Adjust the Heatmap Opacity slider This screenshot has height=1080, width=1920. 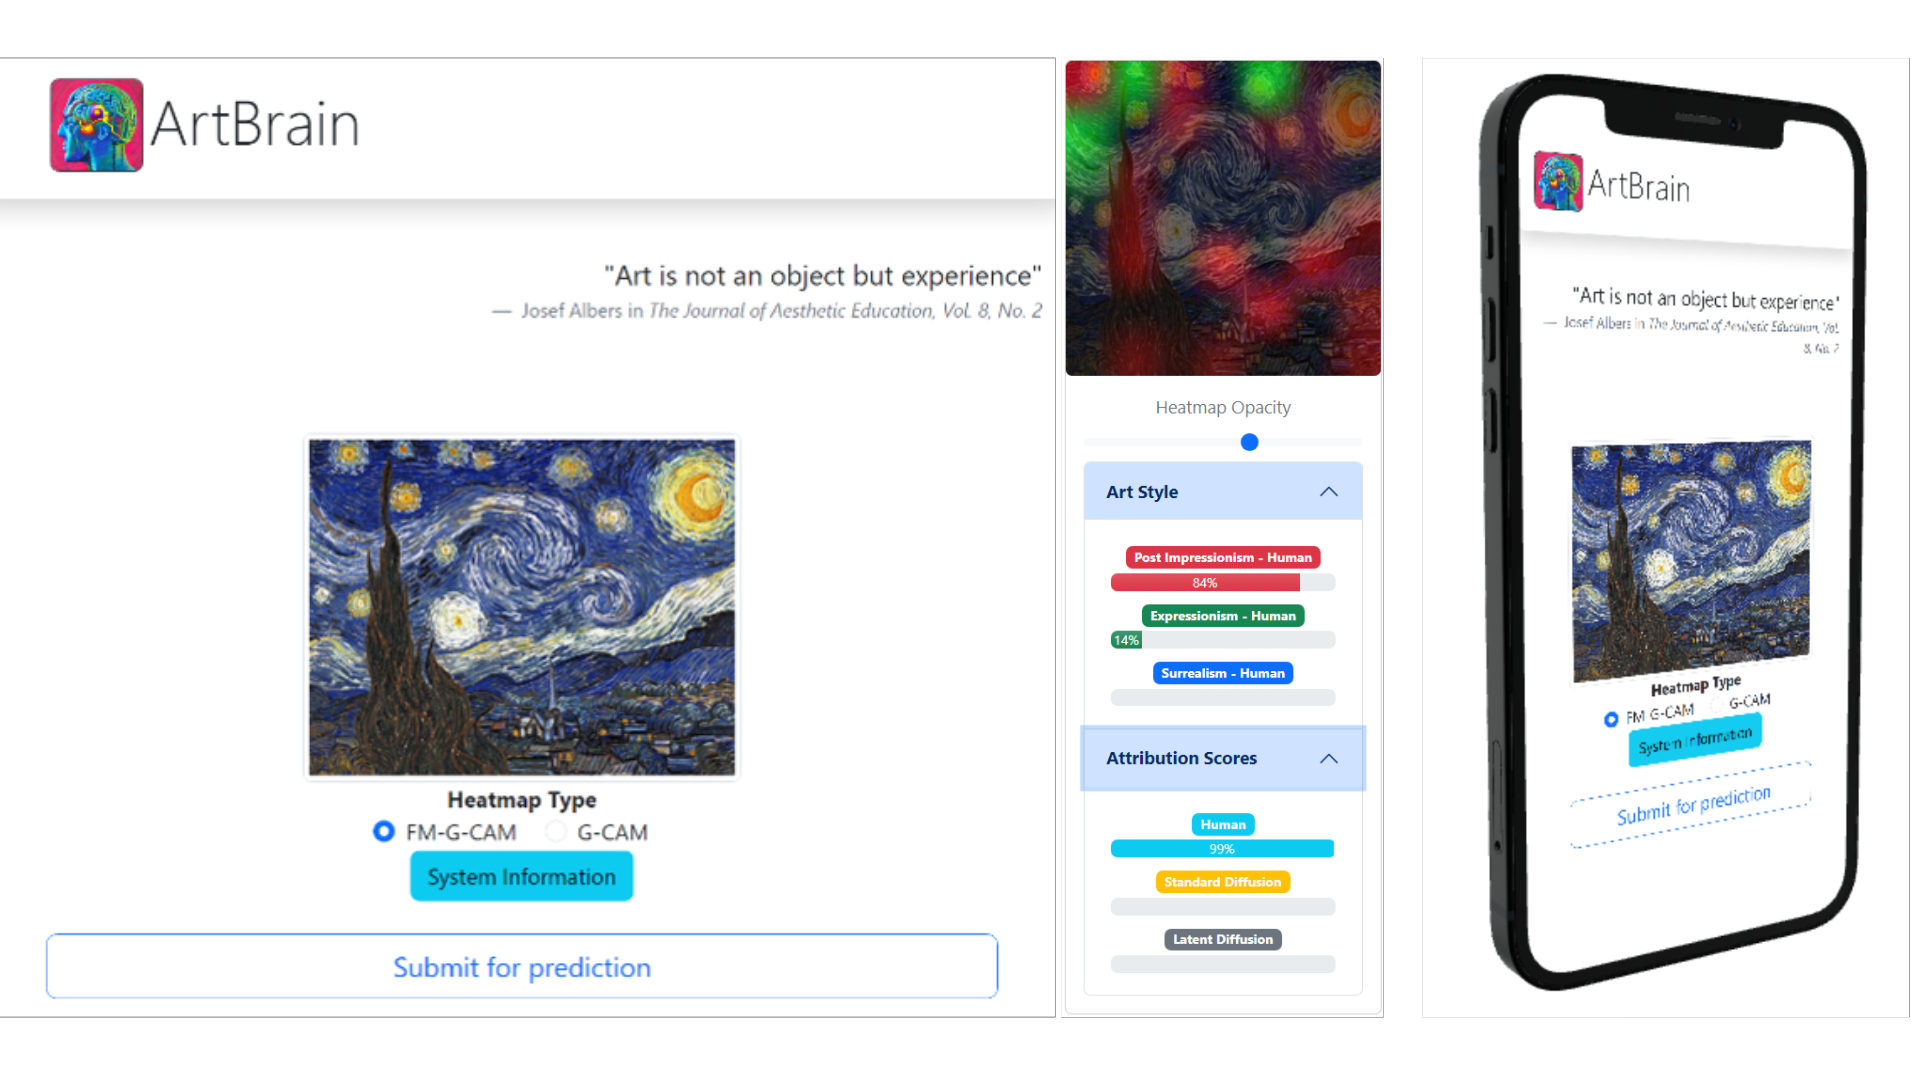click(x=1249, y=442)
